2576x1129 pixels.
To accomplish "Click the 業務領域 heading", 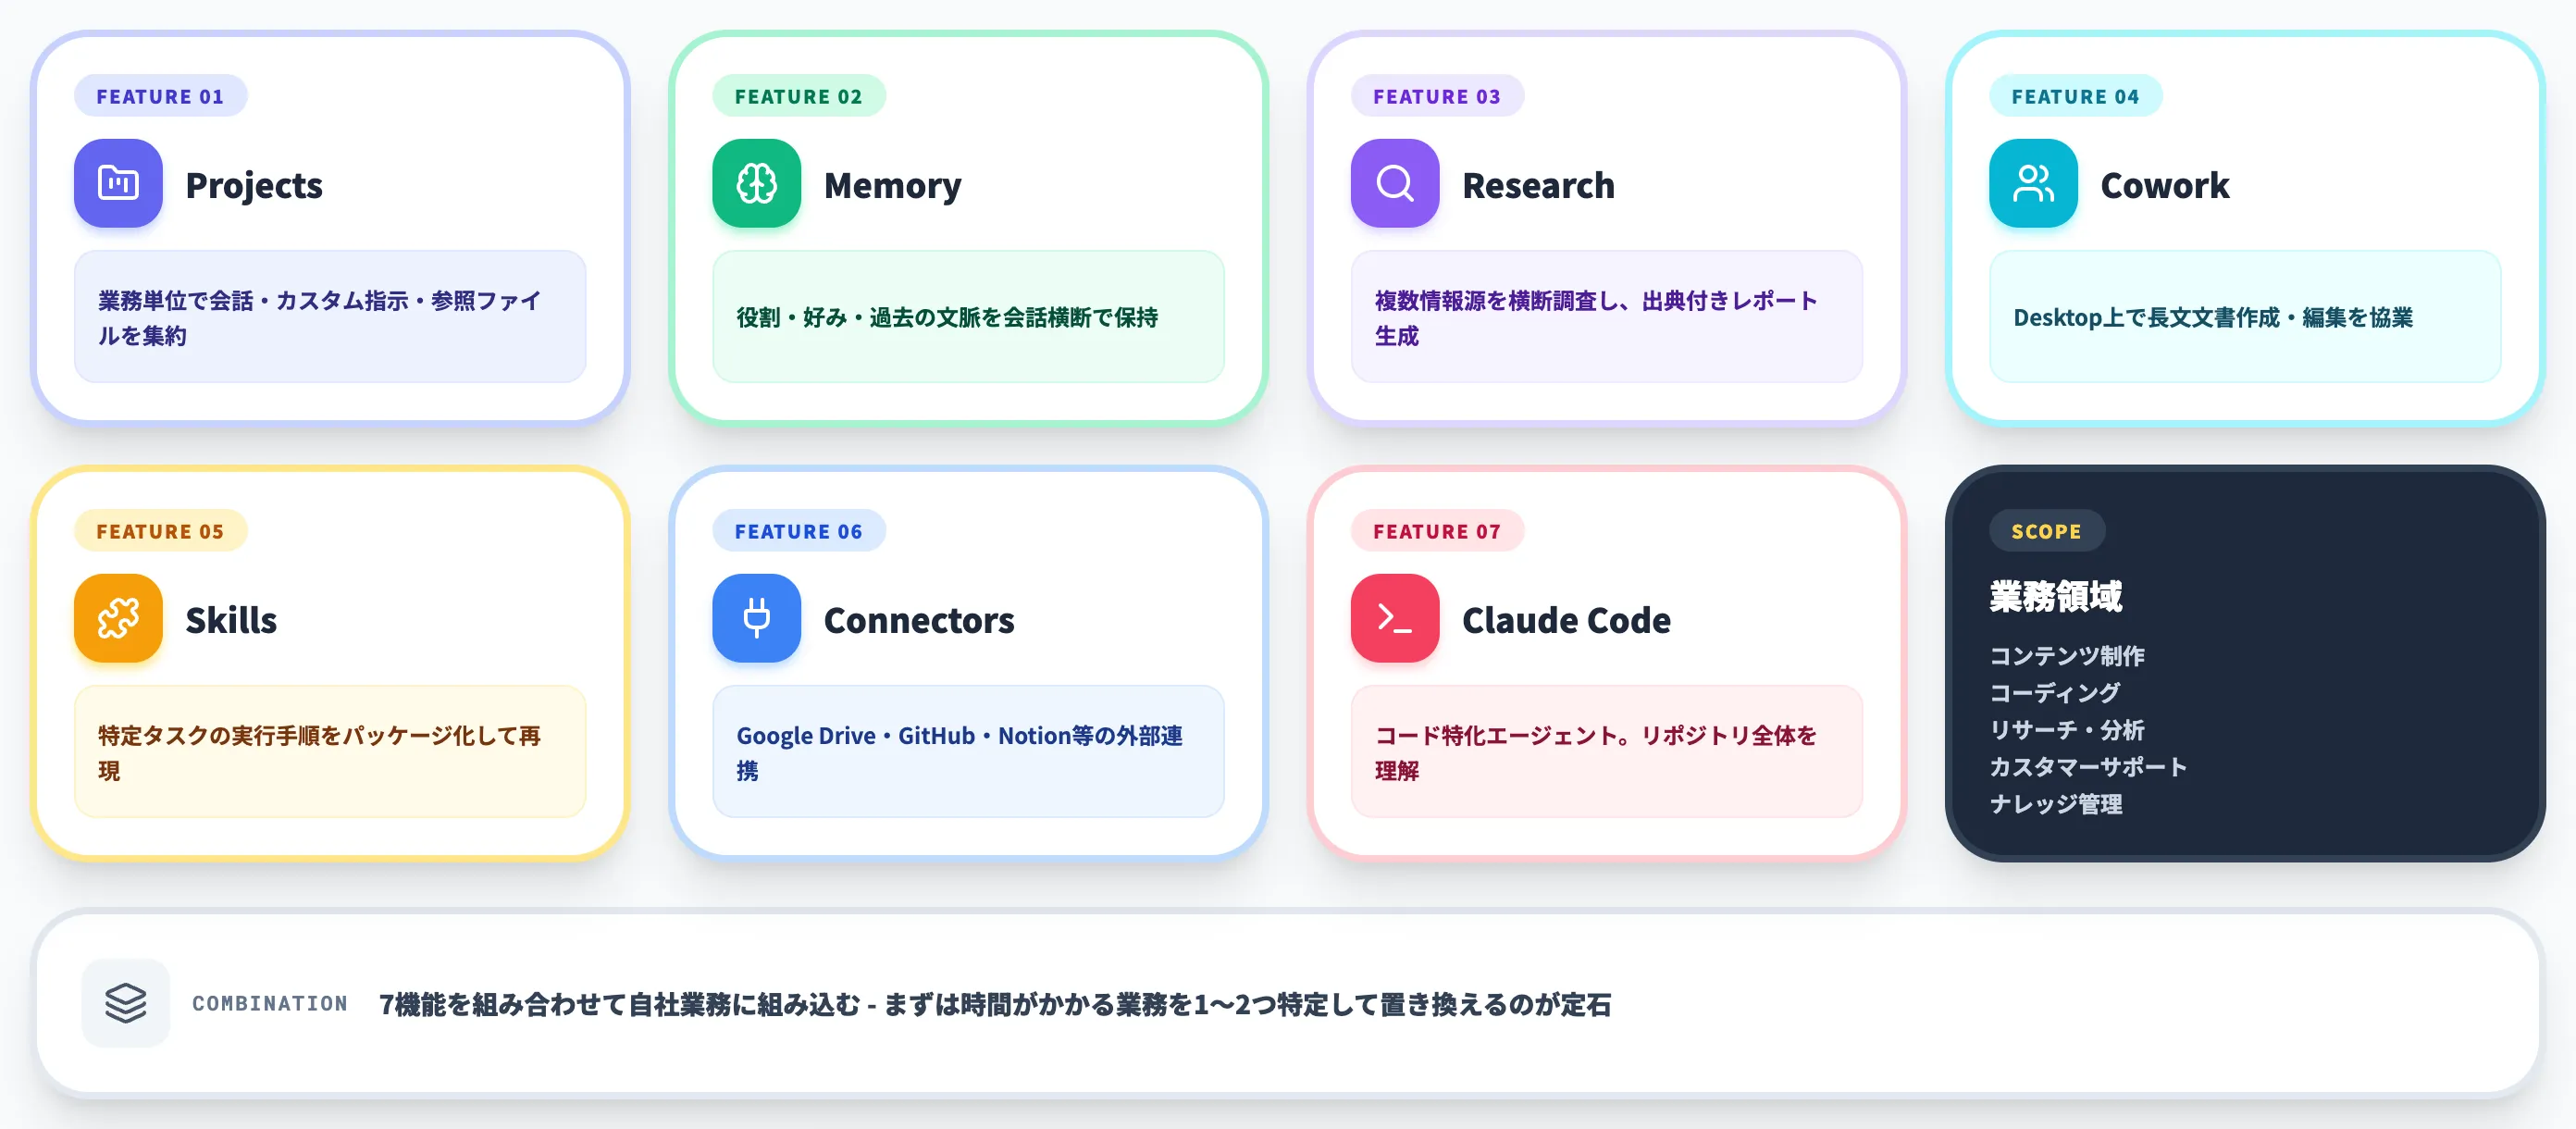I will click(x=2055, y=596).
